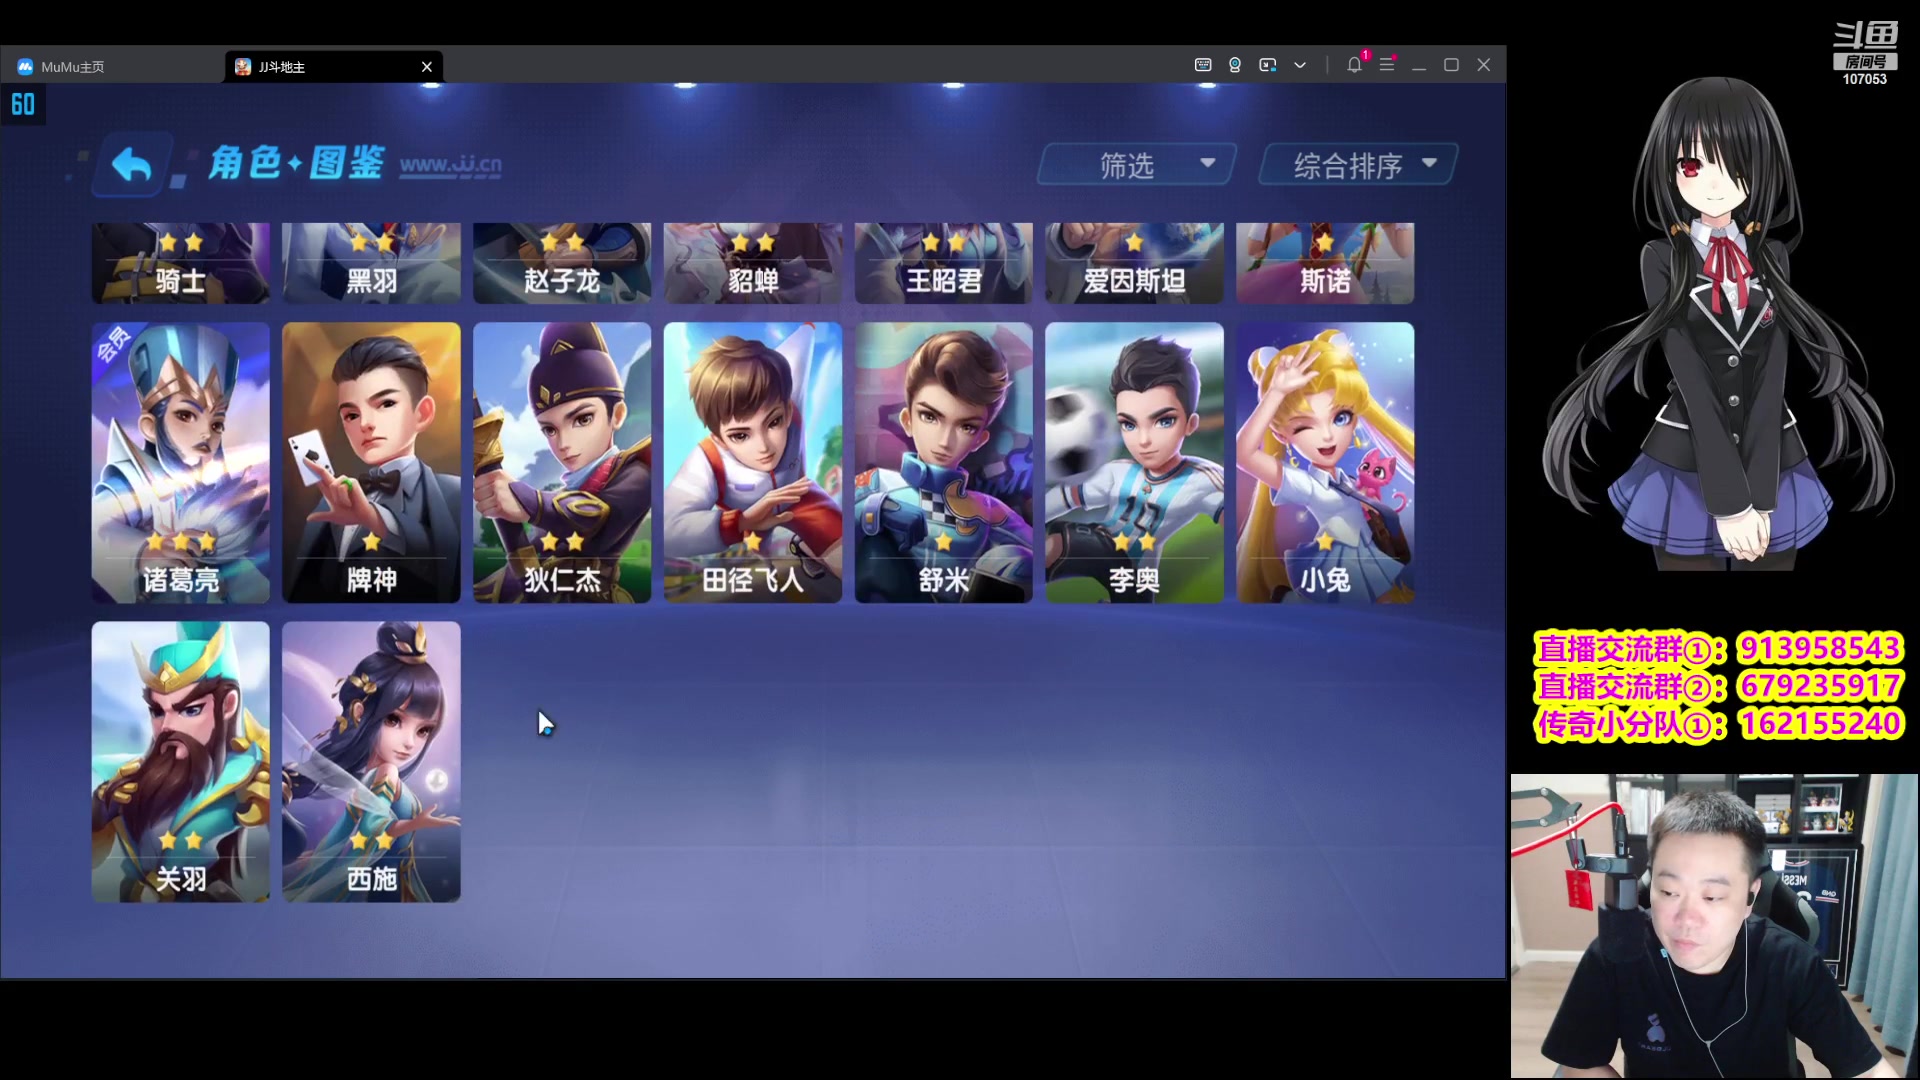The width and height of the screenshot is (1920, 1080).
Task: Click the keyboard mapping icon in title bar
Action: [x=1203, y=65]
